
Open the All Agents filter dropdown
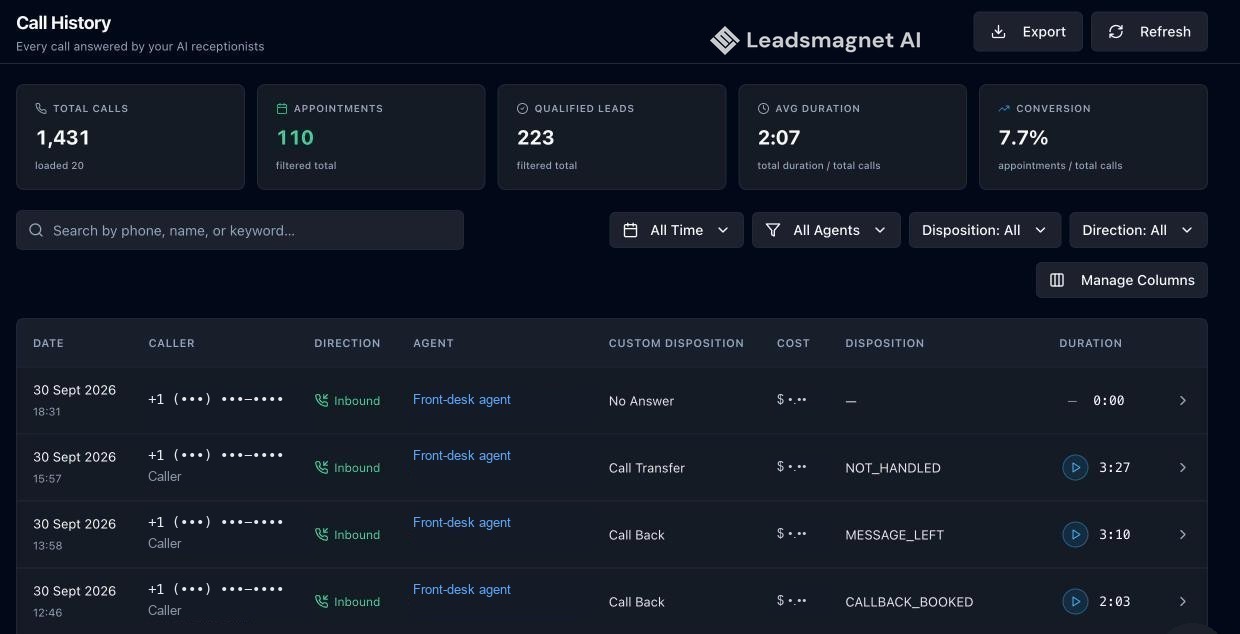(x=826, y=230)
